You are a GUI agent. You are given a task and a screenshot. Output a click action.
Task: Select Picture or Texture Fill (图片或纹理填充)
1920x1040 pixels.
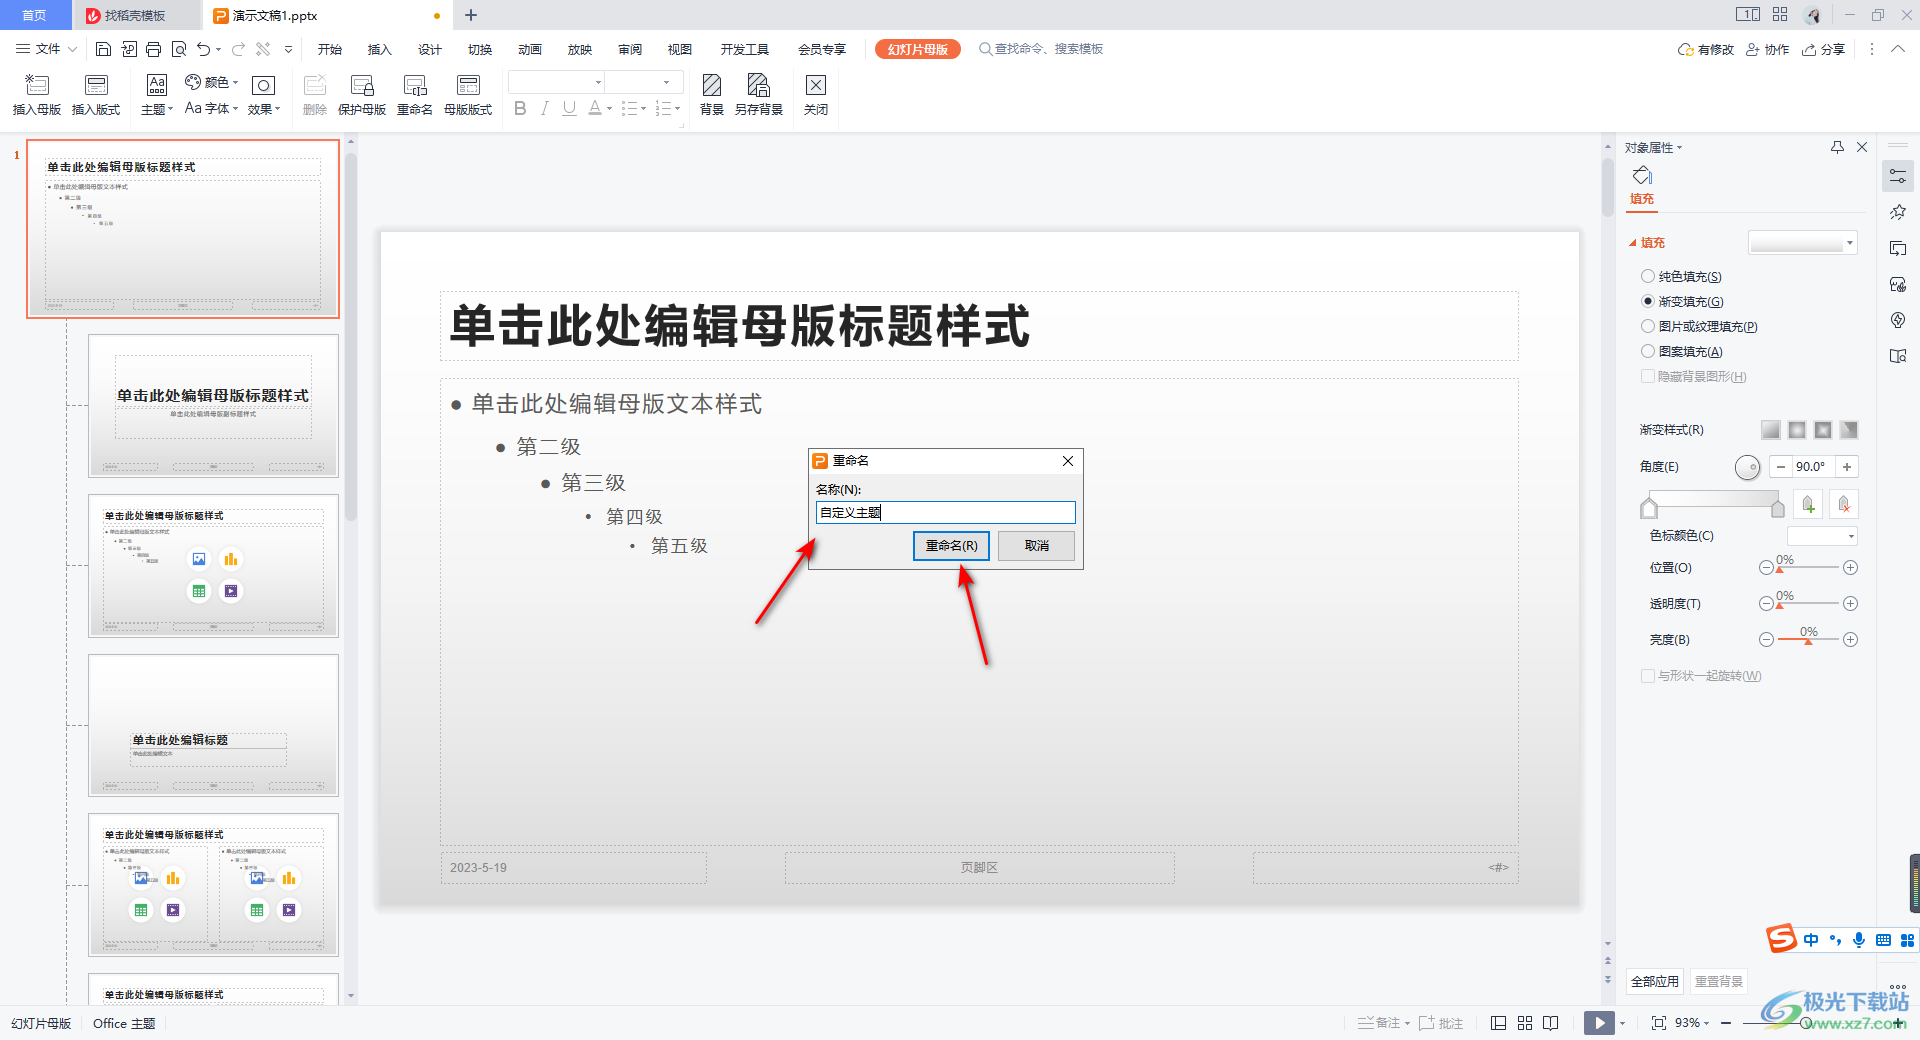tap(1648, 326)
